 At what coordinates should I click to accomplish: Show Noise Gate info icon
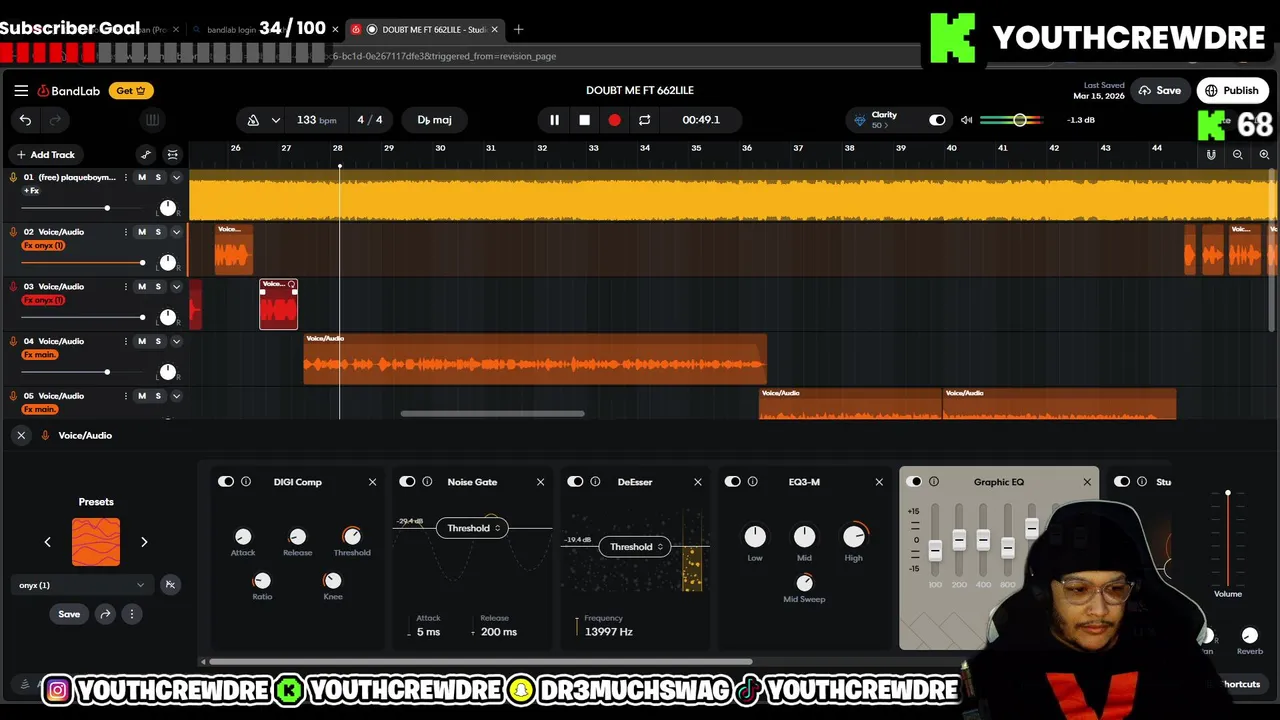[427, 482]
